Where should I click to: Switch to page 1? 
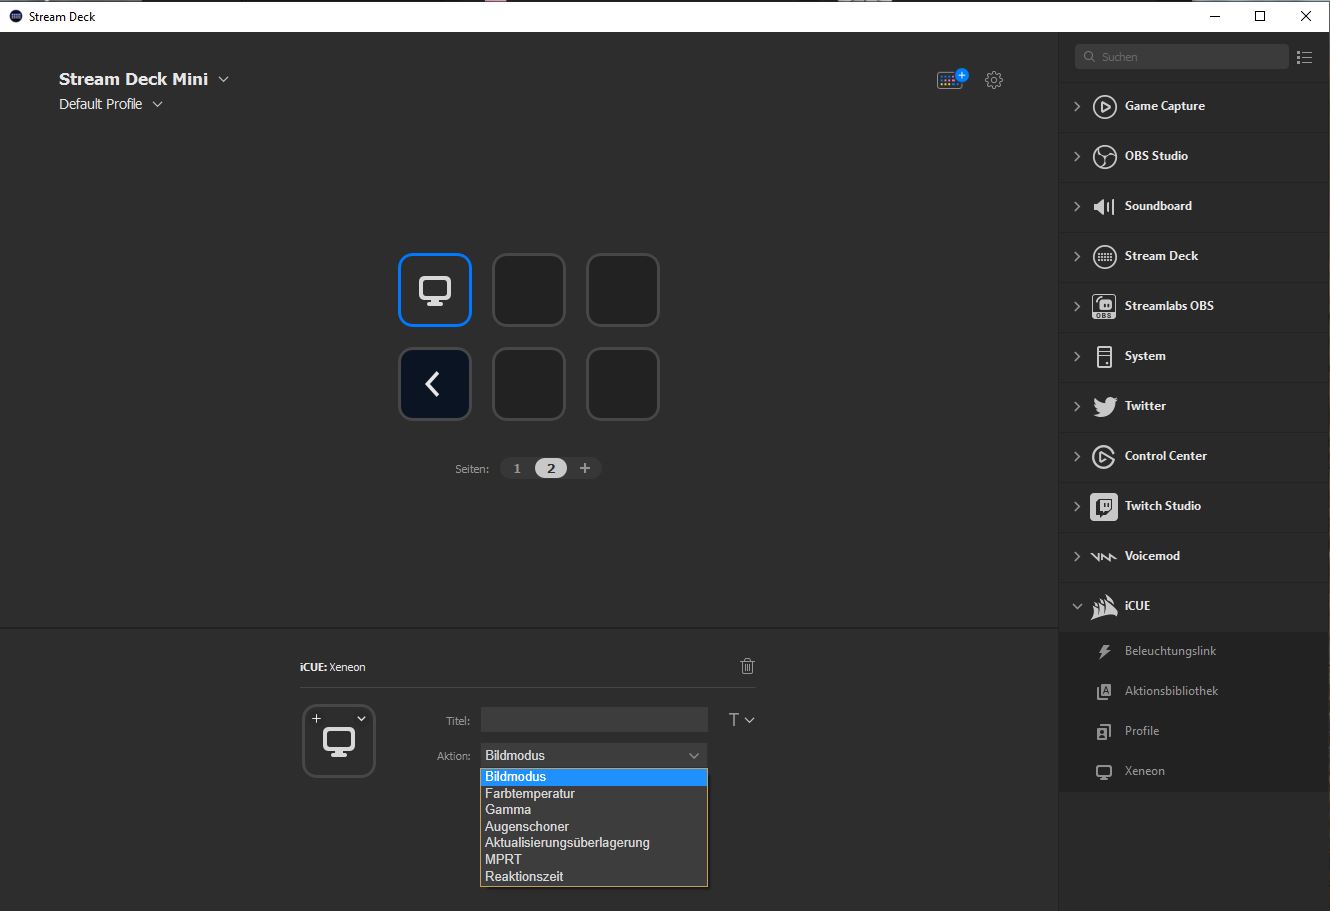click(517, 468)
